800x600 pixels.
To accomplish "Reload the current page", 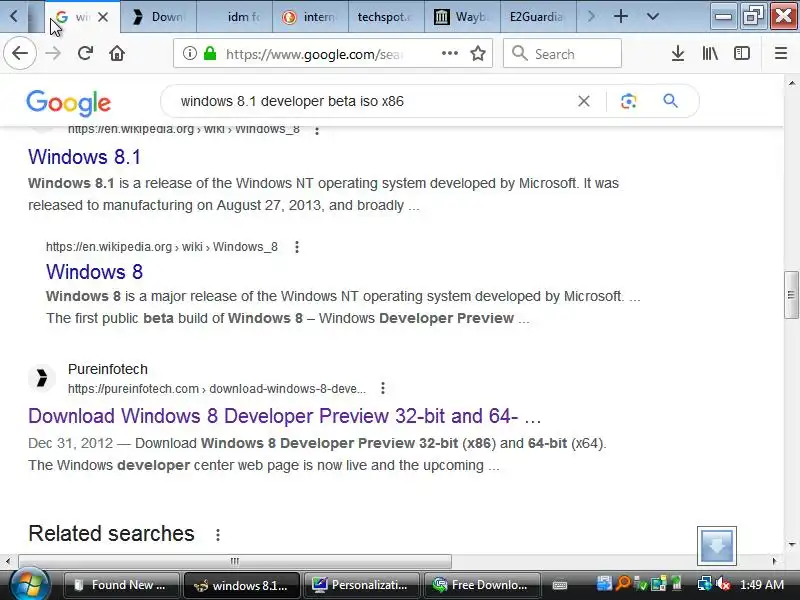I will [x=85, y=53].
